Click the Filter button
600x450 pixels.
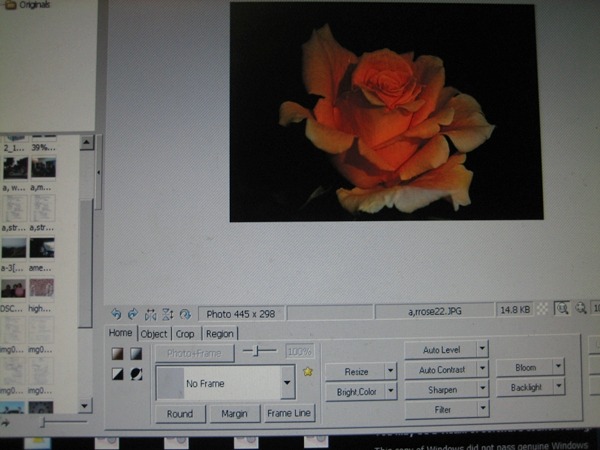[x=442, y=409]
